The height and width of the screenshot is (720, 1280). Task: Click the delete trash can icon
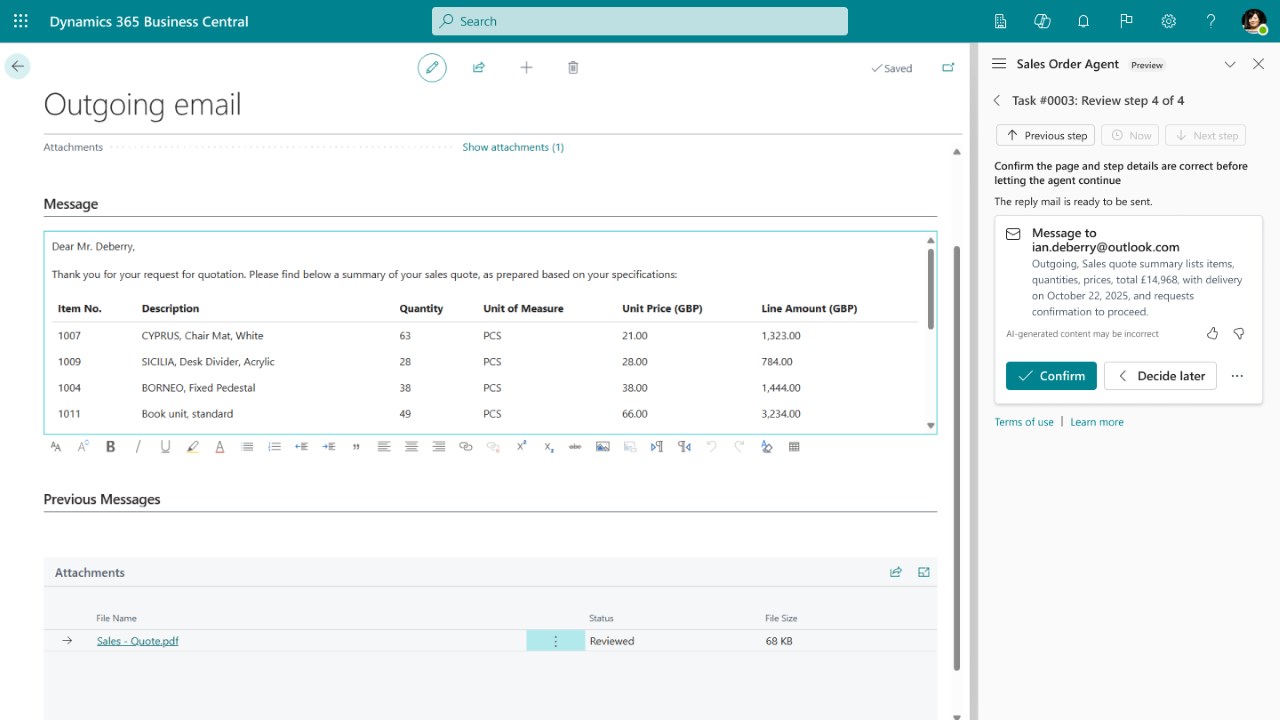pyautogui.click(x=573, y=68)
